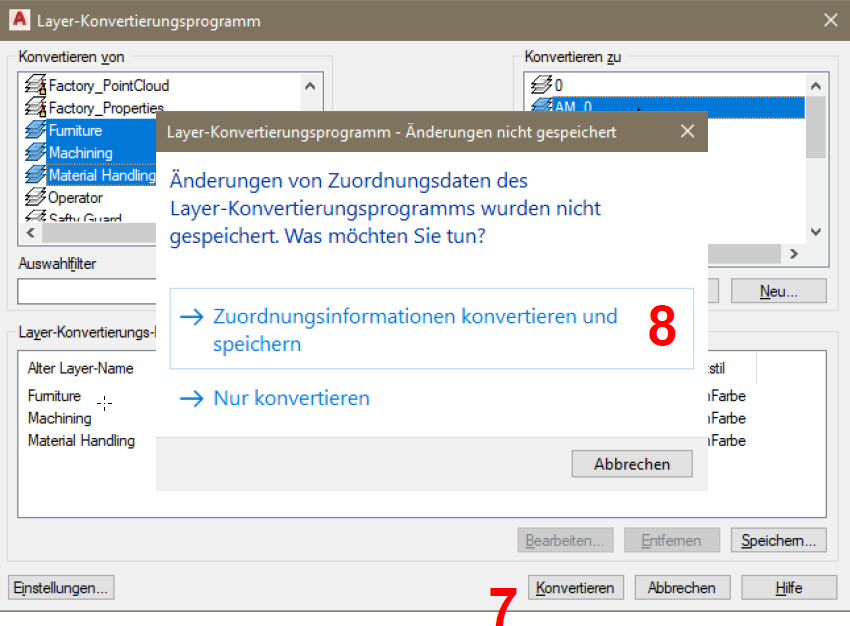
Task: Click Abbrechen in main converter window
Action: point(682,588)
